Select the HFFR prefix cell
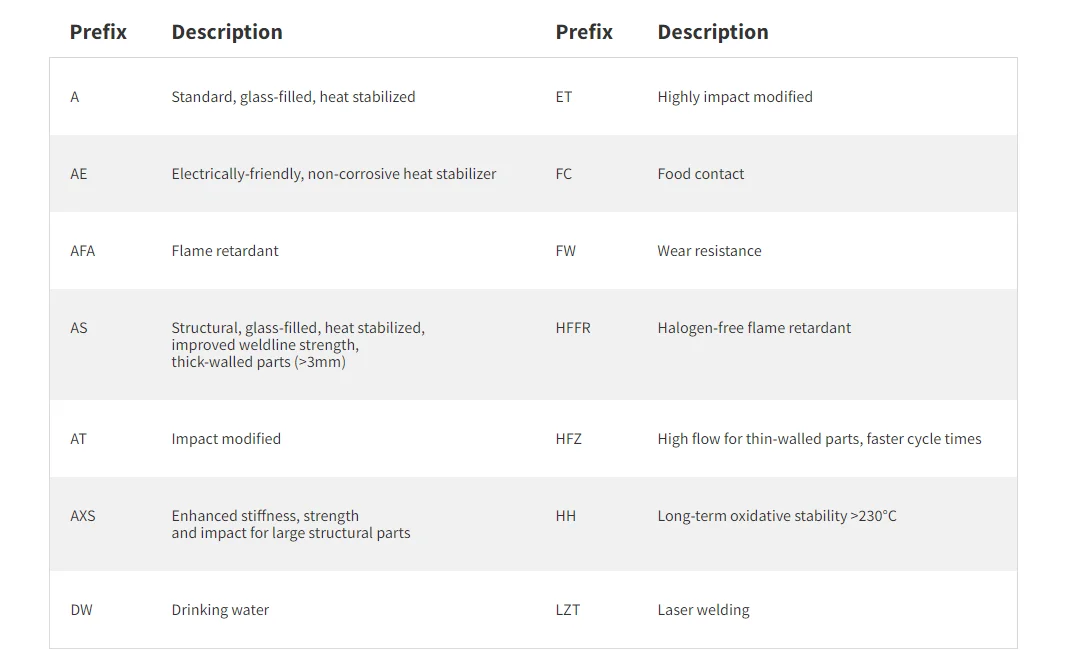The height and width of the screenshot is (650, 1069). [x=573, y=328]
